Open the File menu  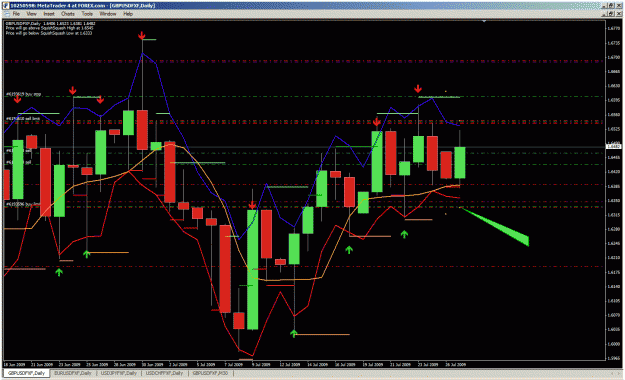16,14
